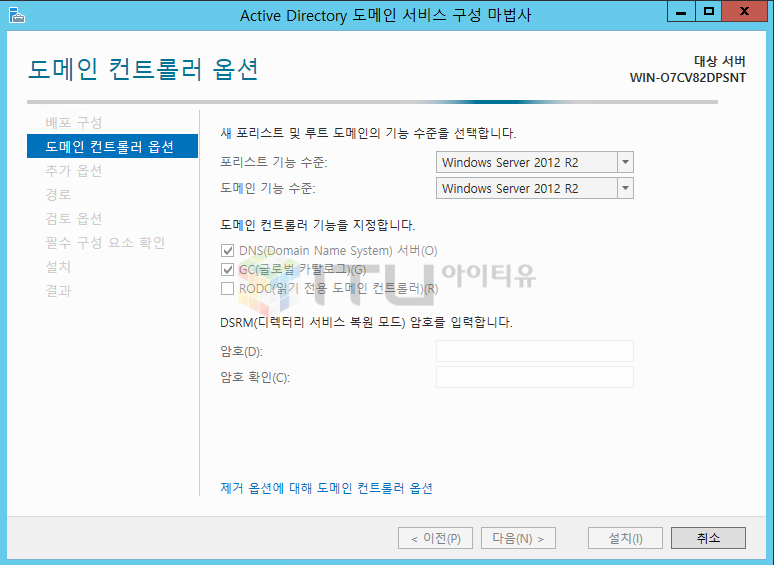Click the wizard icon in title bar

coord(16,15)
